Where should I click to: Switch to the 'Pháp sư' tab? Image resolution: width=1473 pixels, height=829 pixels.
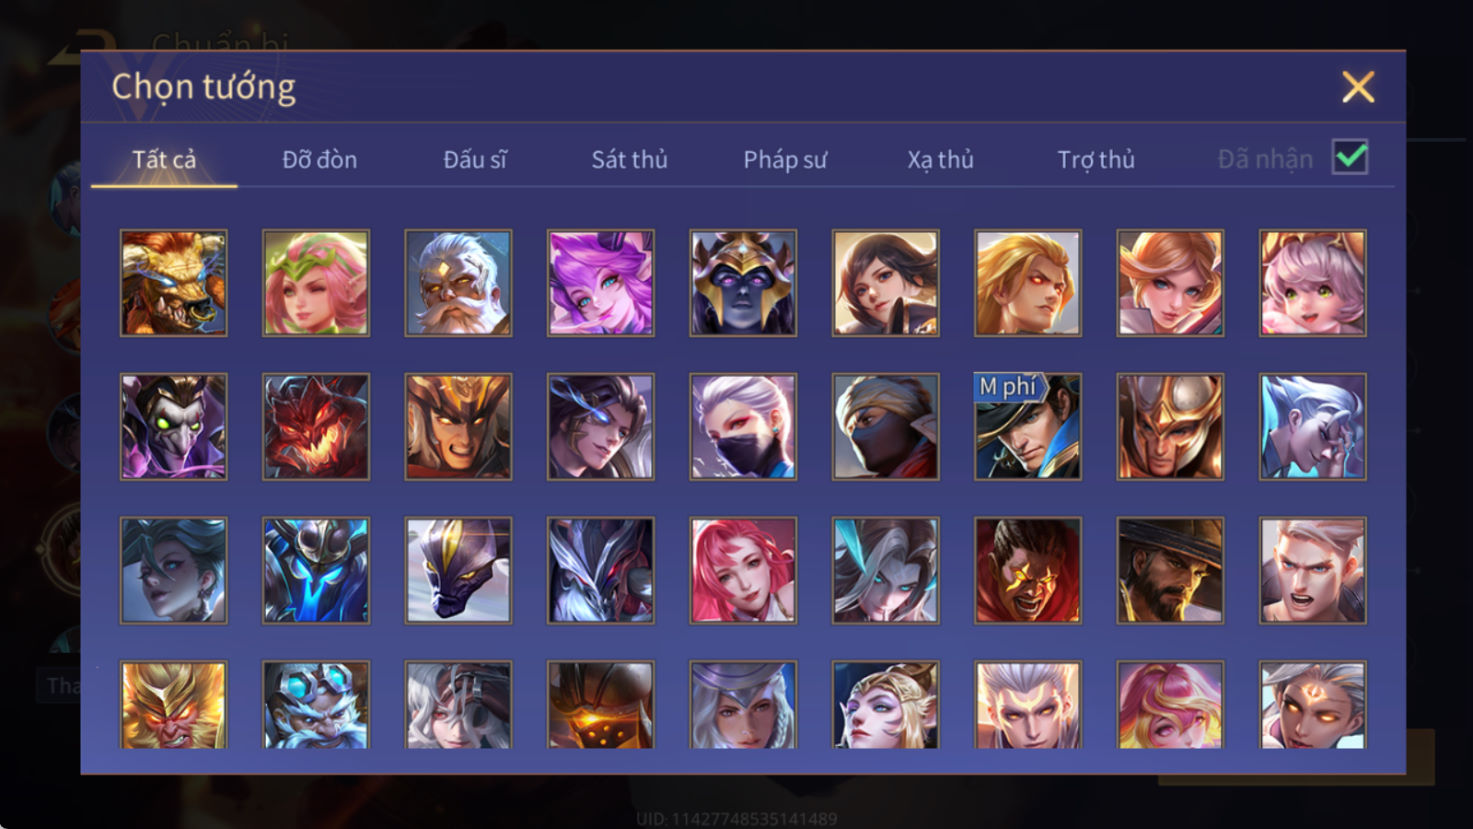click(x=785, y=159)
